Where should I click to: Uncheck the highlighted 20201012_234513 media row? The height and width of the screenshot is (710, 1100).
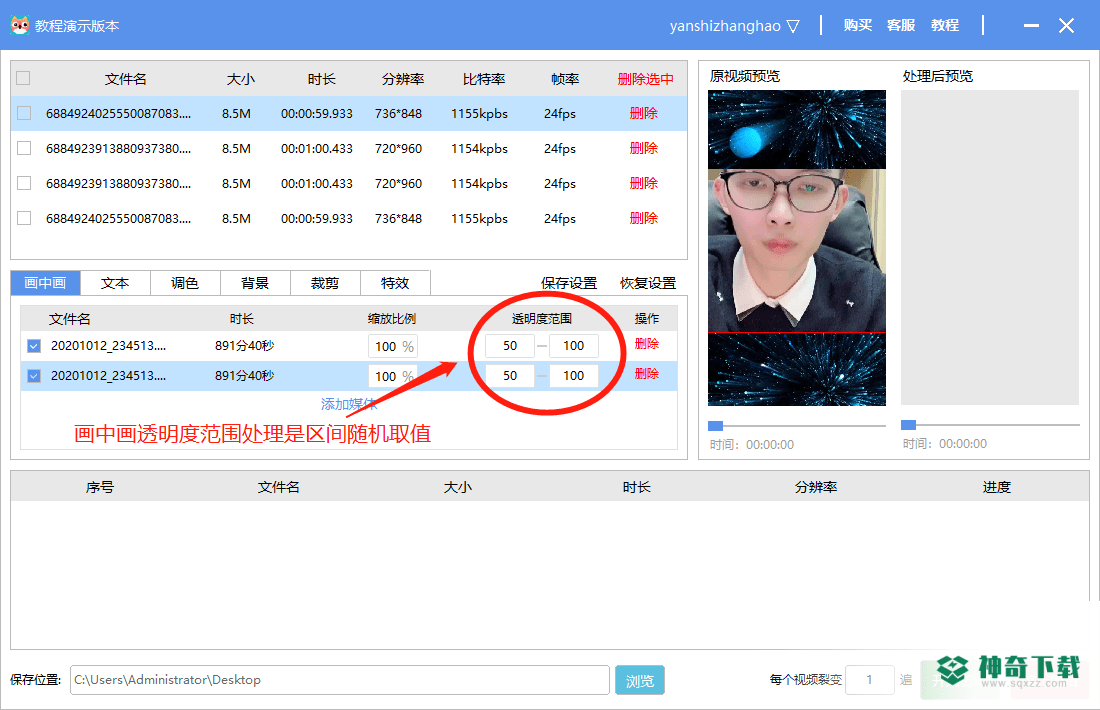coord(34,376)
